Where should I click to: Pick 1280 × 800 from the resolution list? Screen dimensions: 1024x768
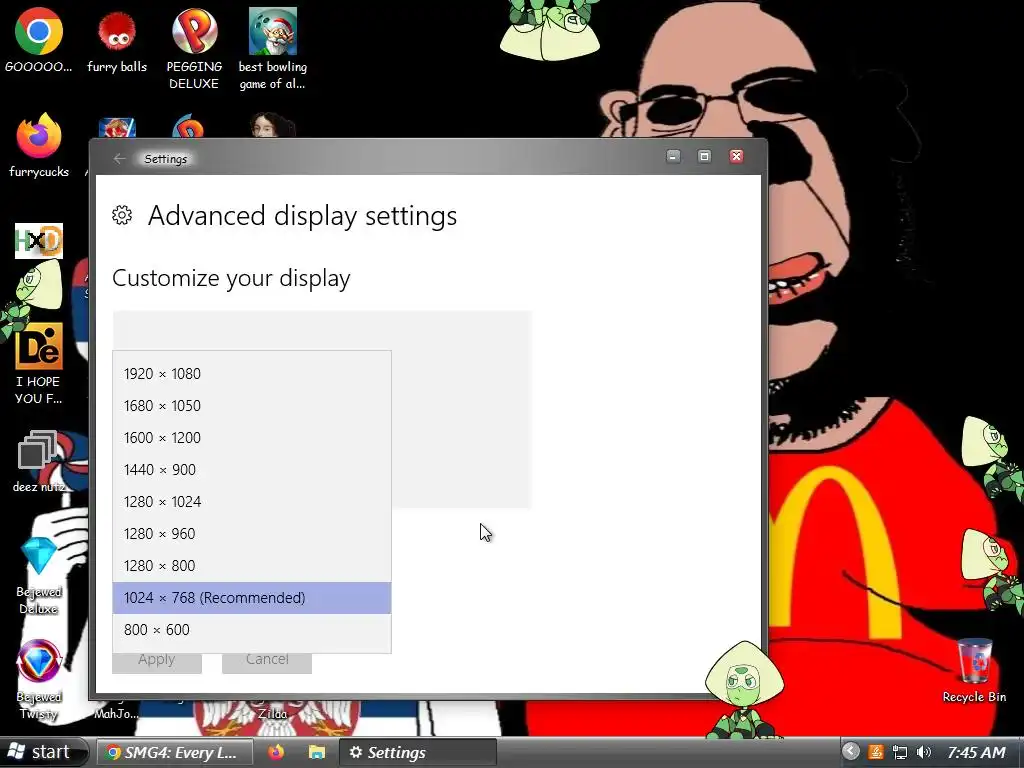tap(252, 566)
